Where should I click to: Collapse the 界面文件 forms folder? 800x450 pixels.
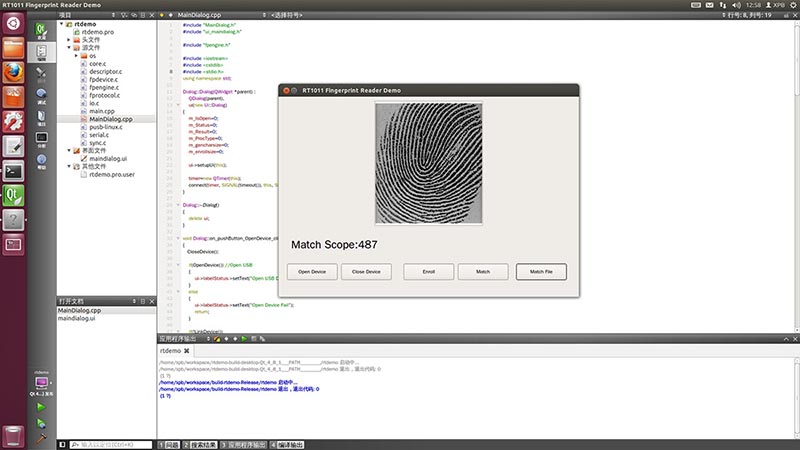[69, 151]
